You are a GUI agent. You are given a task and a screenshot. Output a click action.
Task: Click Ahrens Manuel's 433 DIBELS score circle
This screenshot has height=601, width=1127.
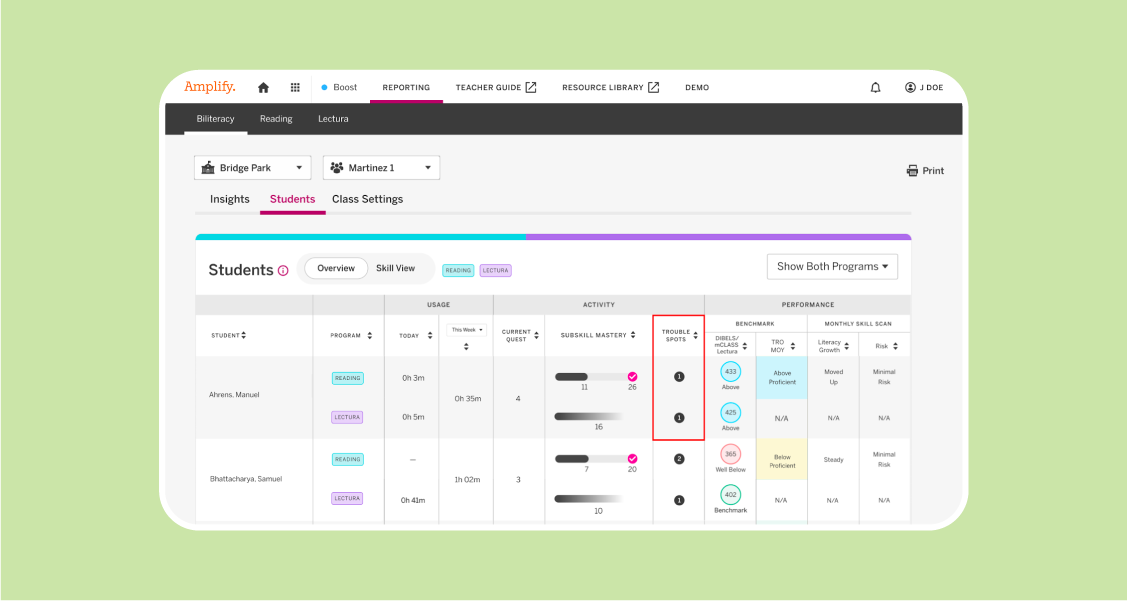coord(731,371)
